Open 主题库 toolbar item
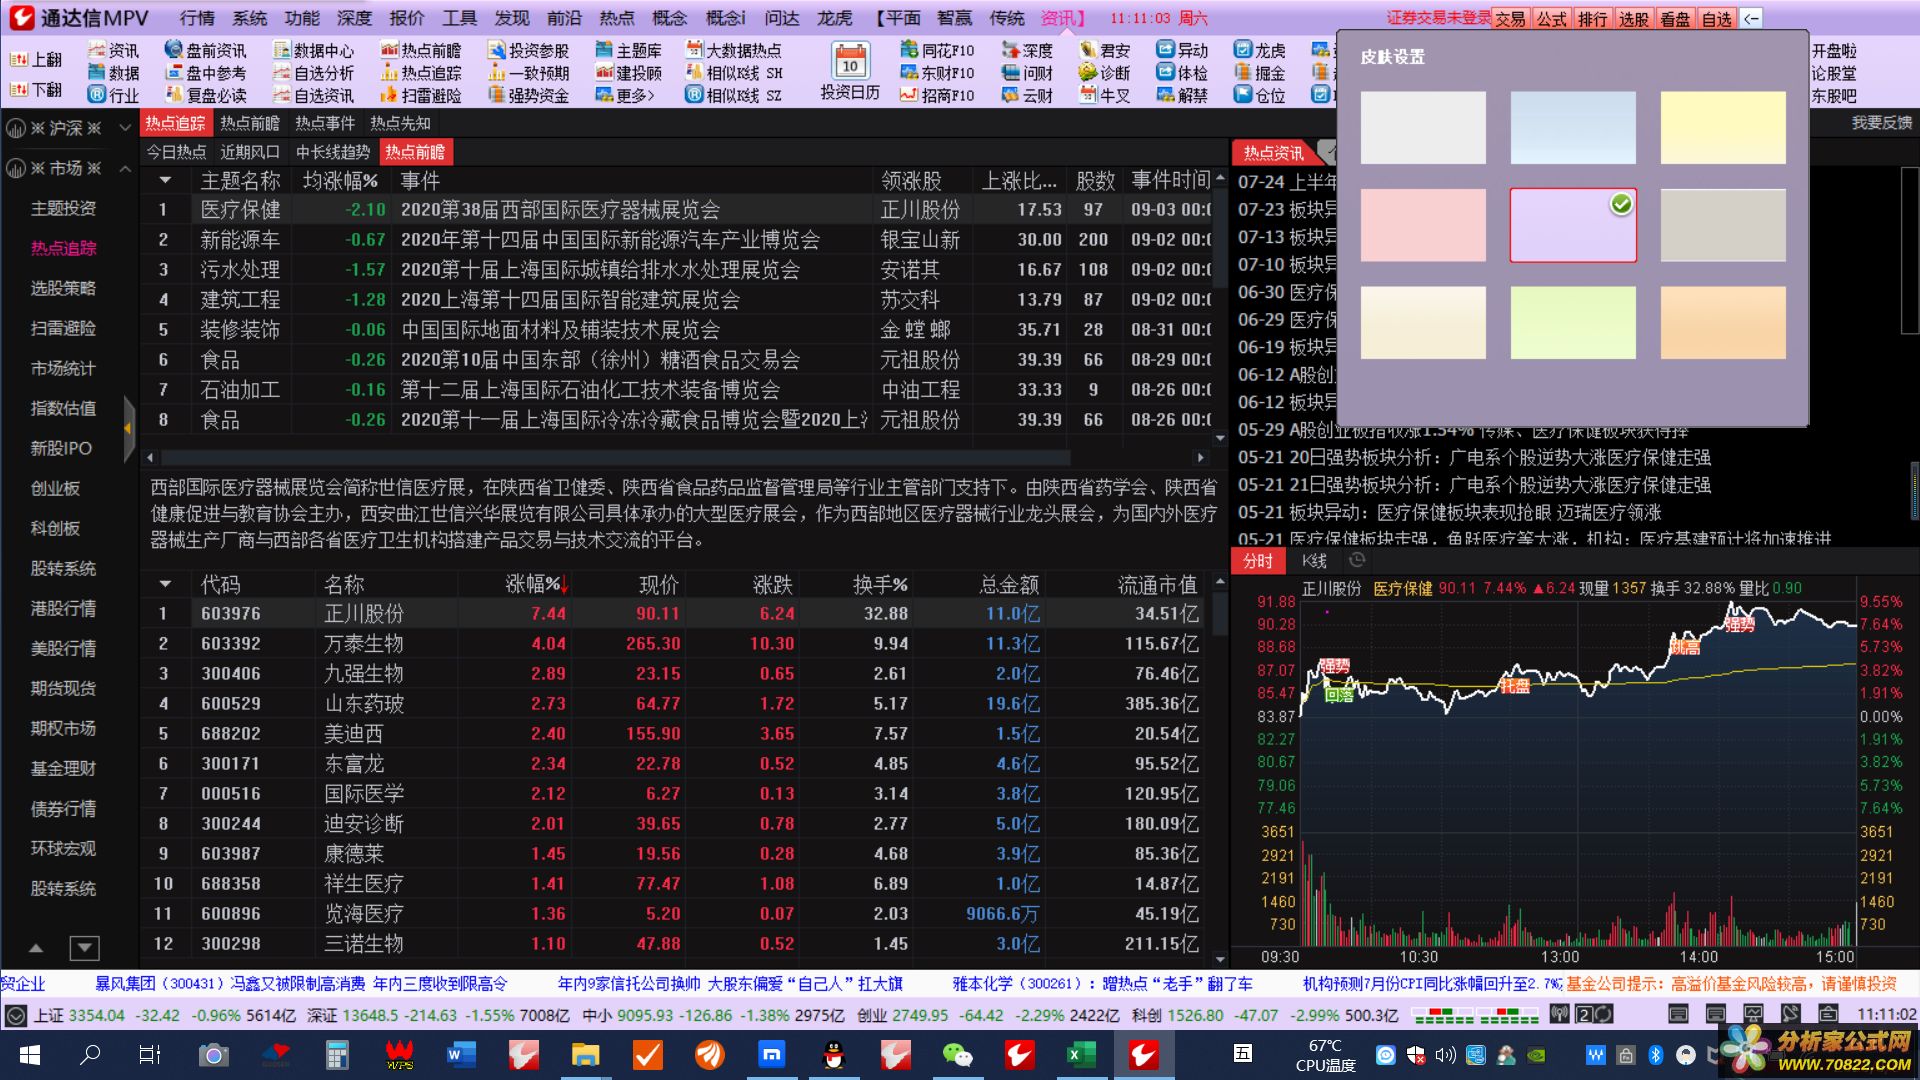 (628, 50)
